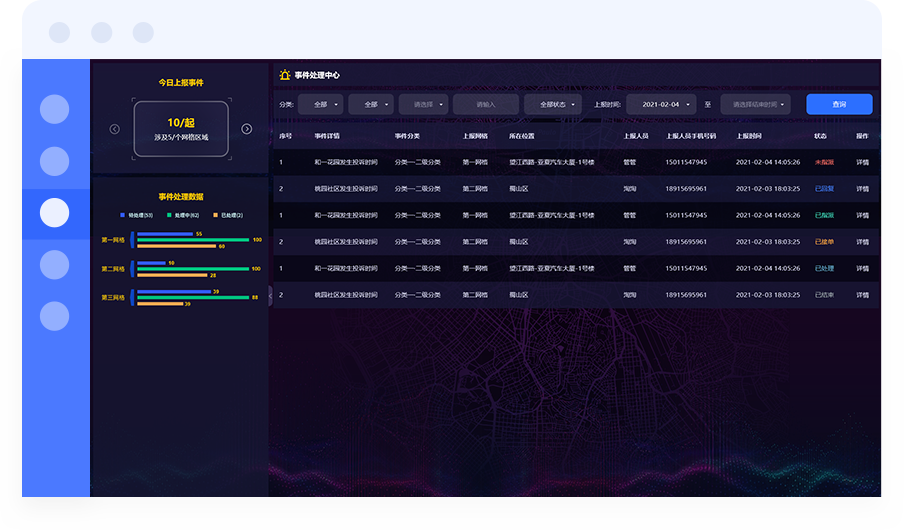The height and width of the screenshot is (530, 904).
Task: Click the highlighted active circle in blue sidebar
Action: [54, 213]
